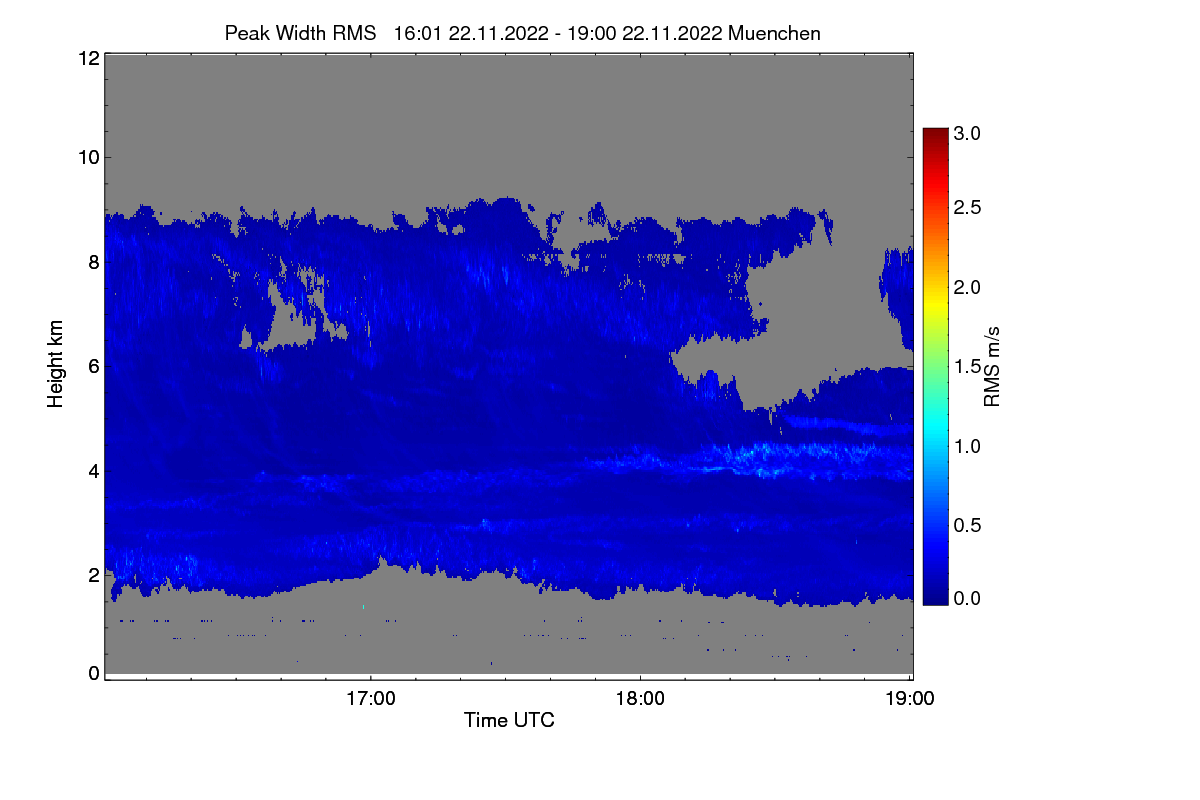Viewport: 1200px width, 800px height.
Task: Click the '3.0' color bar label
Action: coord(969,133)
